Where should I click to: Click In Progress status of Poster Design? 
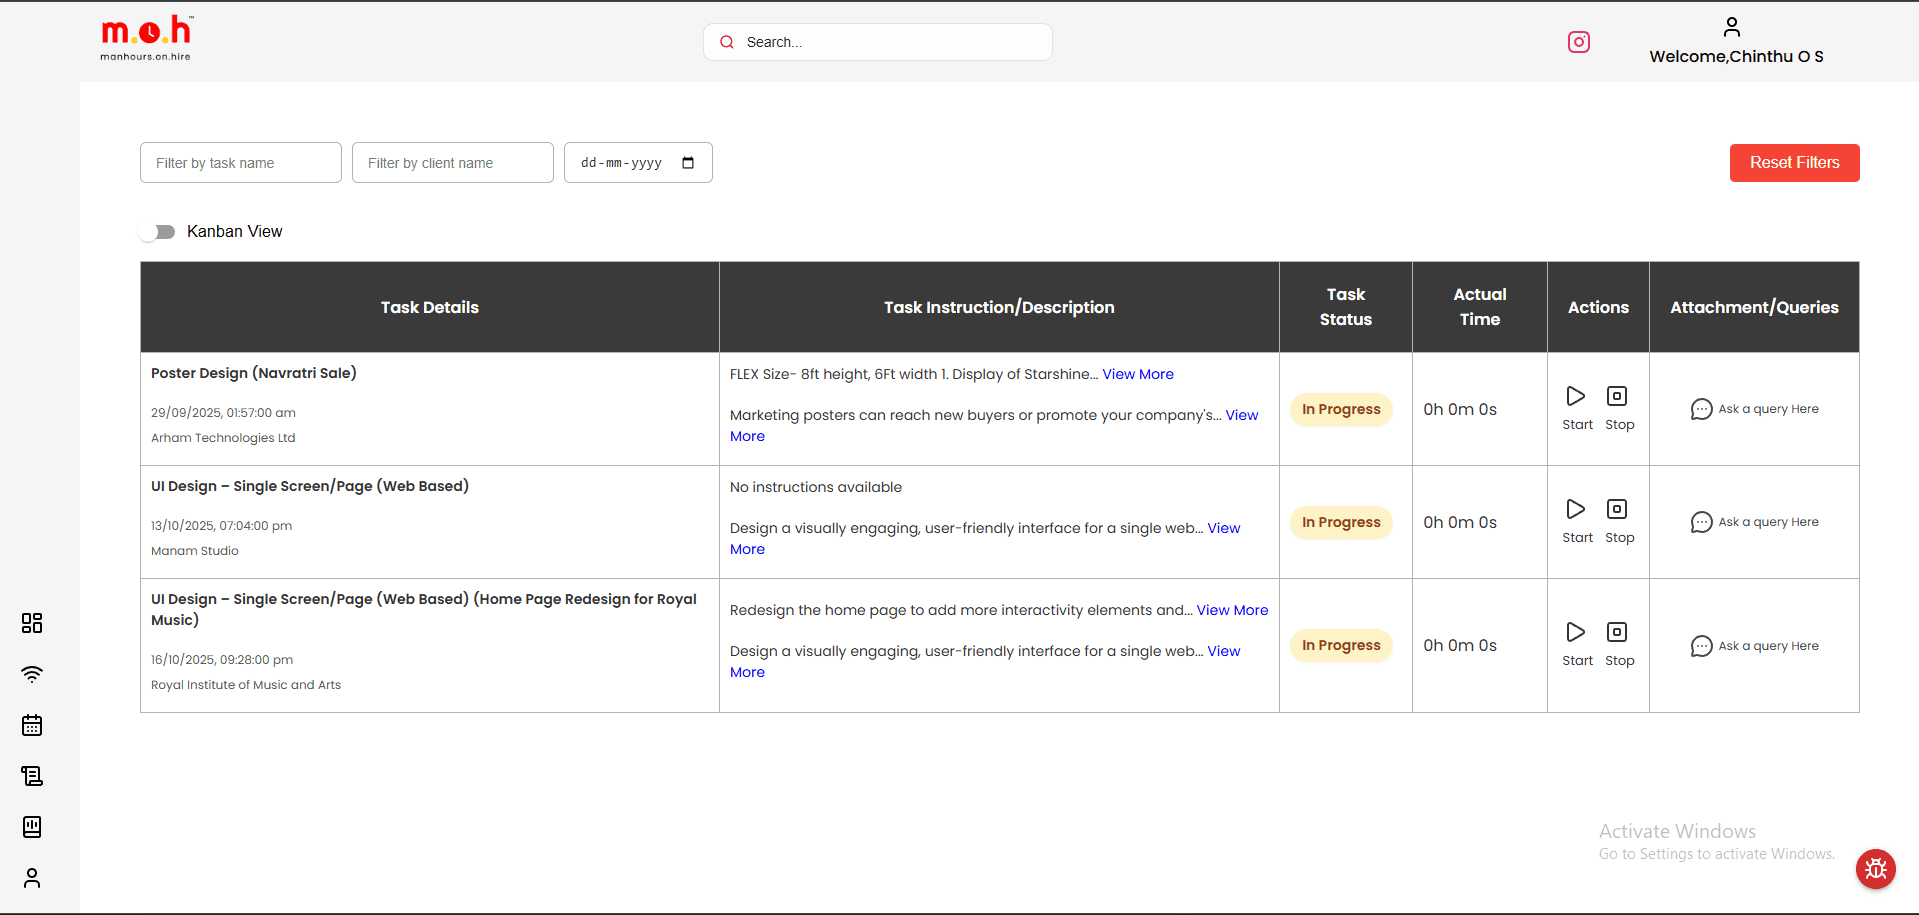pyautogui.click(x=1341, y=409)
